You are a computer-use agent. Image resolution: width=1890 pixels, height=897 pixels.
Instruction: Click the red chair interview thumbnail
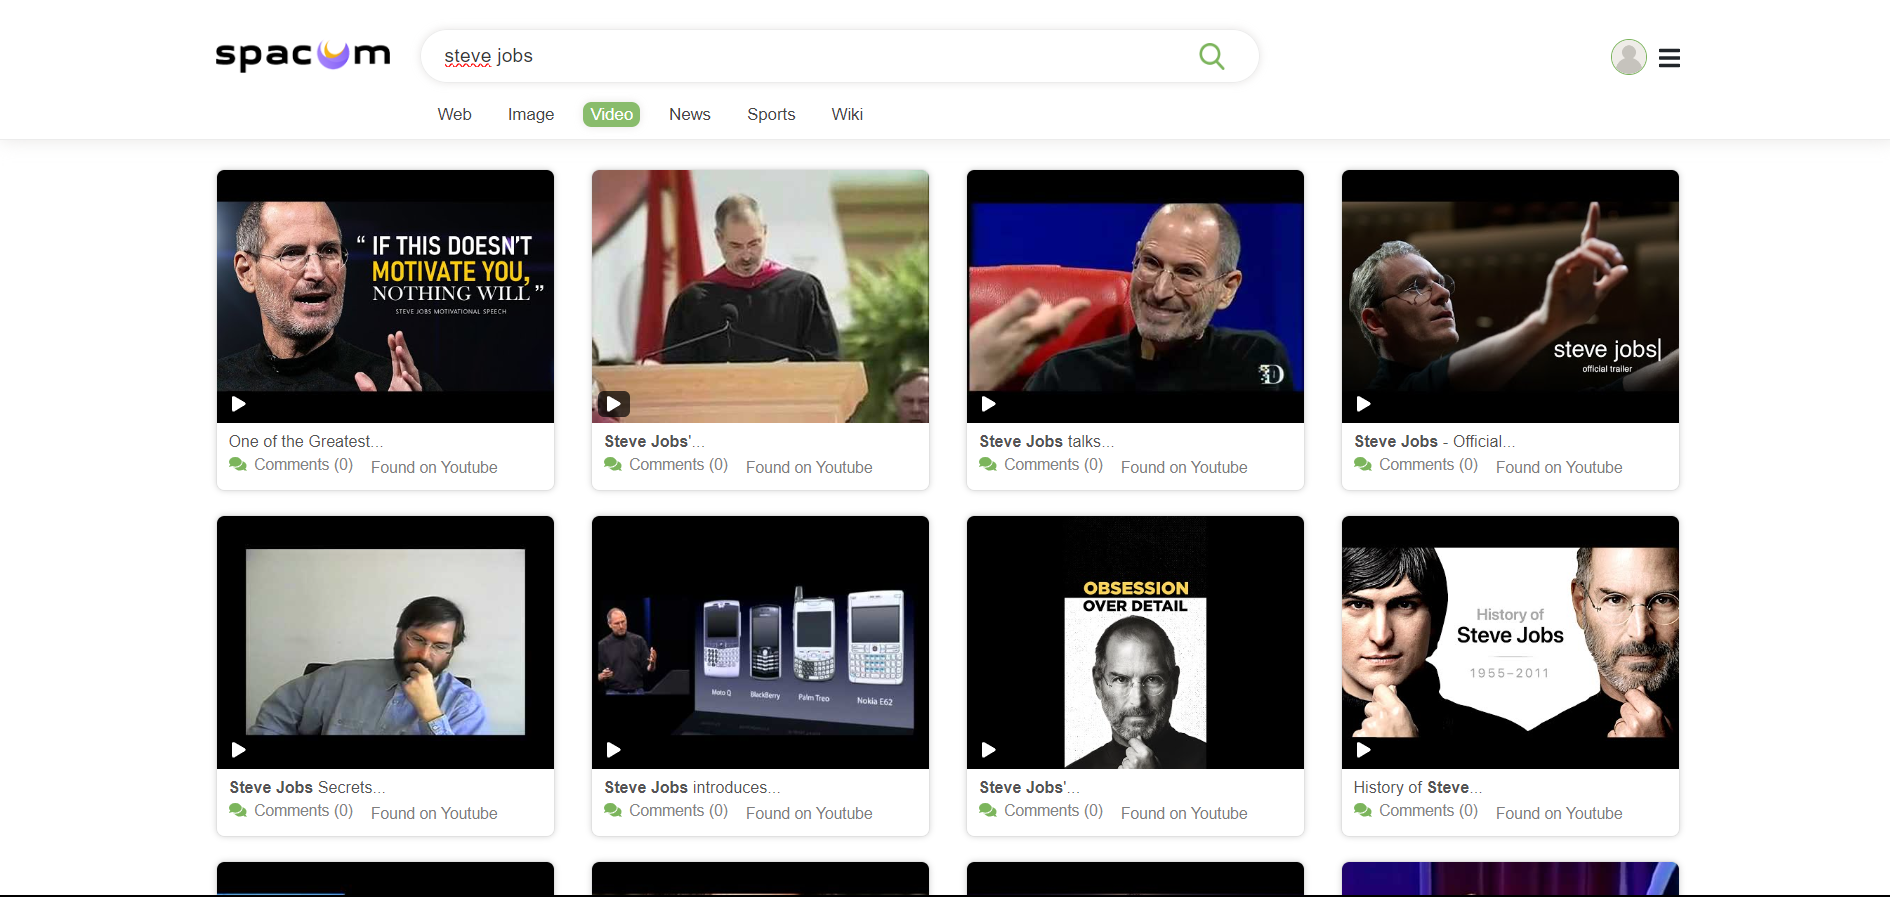tap(1135, 296)
